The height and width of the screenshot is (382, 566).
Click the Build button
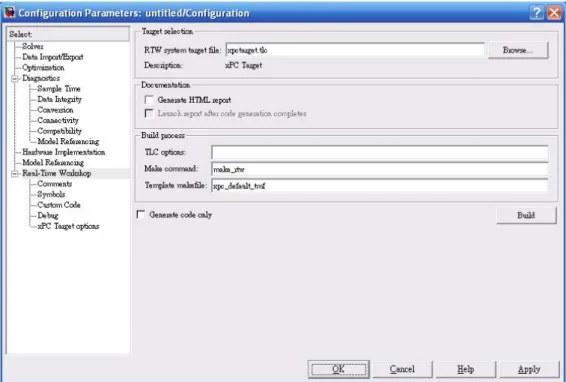[x=526, y=215]
